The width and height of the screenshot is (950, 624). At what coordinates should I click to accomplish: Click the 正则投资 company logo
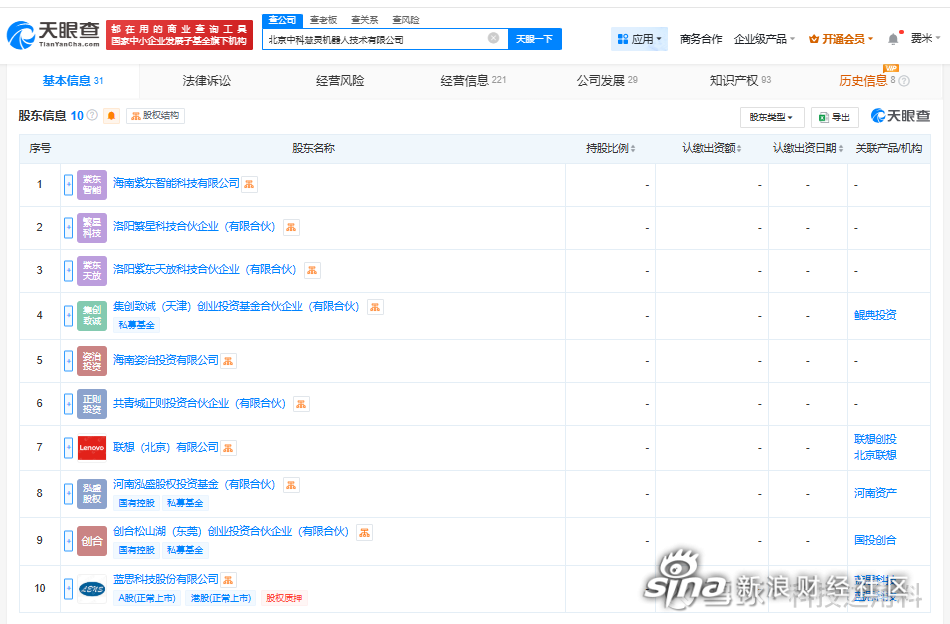[92, 404]
